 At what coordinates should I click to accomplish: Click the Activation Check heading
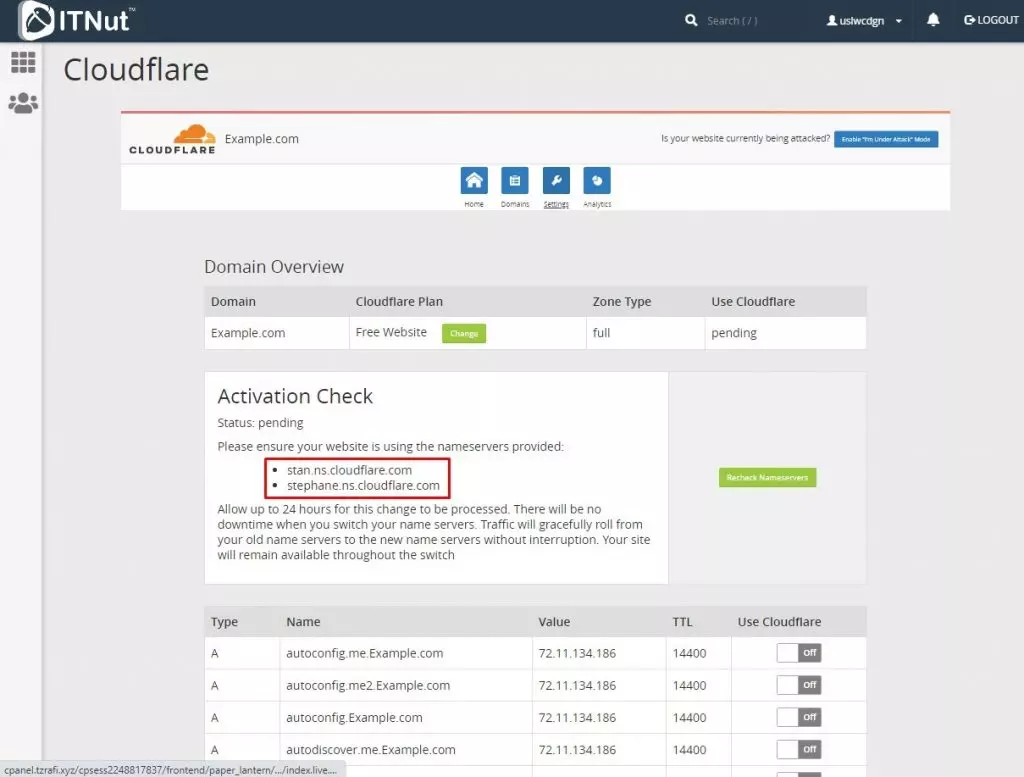(x=295, y=396)
